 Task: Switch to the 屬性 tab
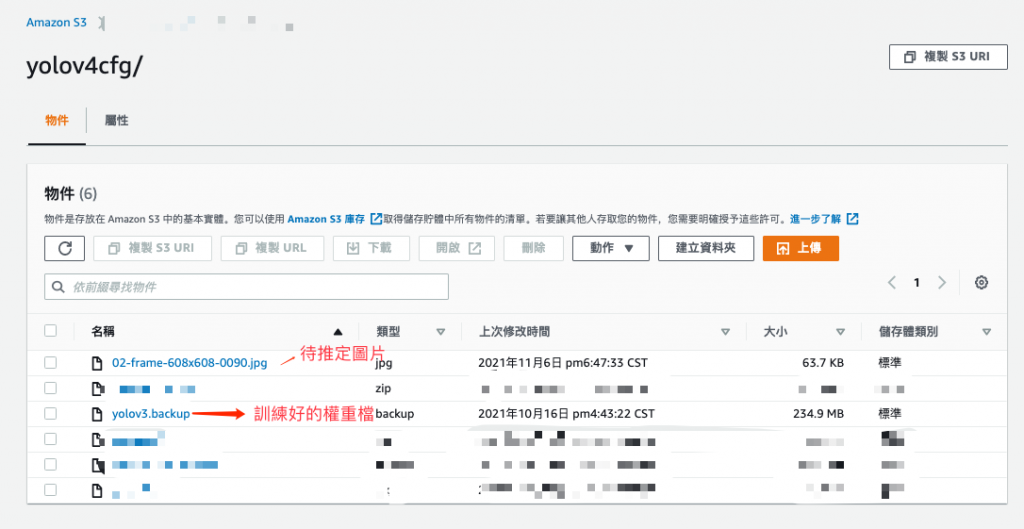116,121
